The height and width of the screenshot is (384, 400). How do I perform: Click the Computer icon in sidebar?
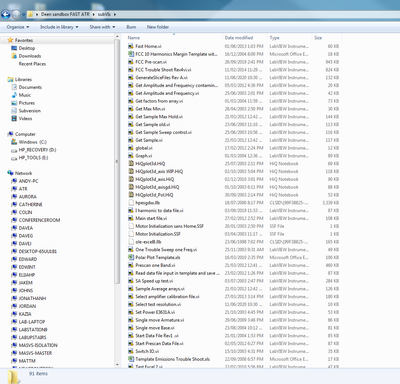pos(10,134)
